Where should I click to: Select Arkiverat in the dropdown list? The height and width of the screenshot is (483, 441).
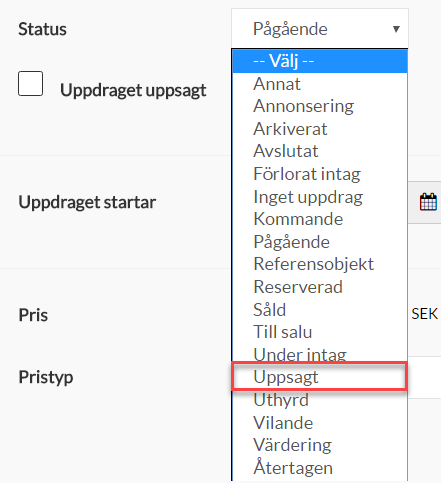(x=320, y=129)
